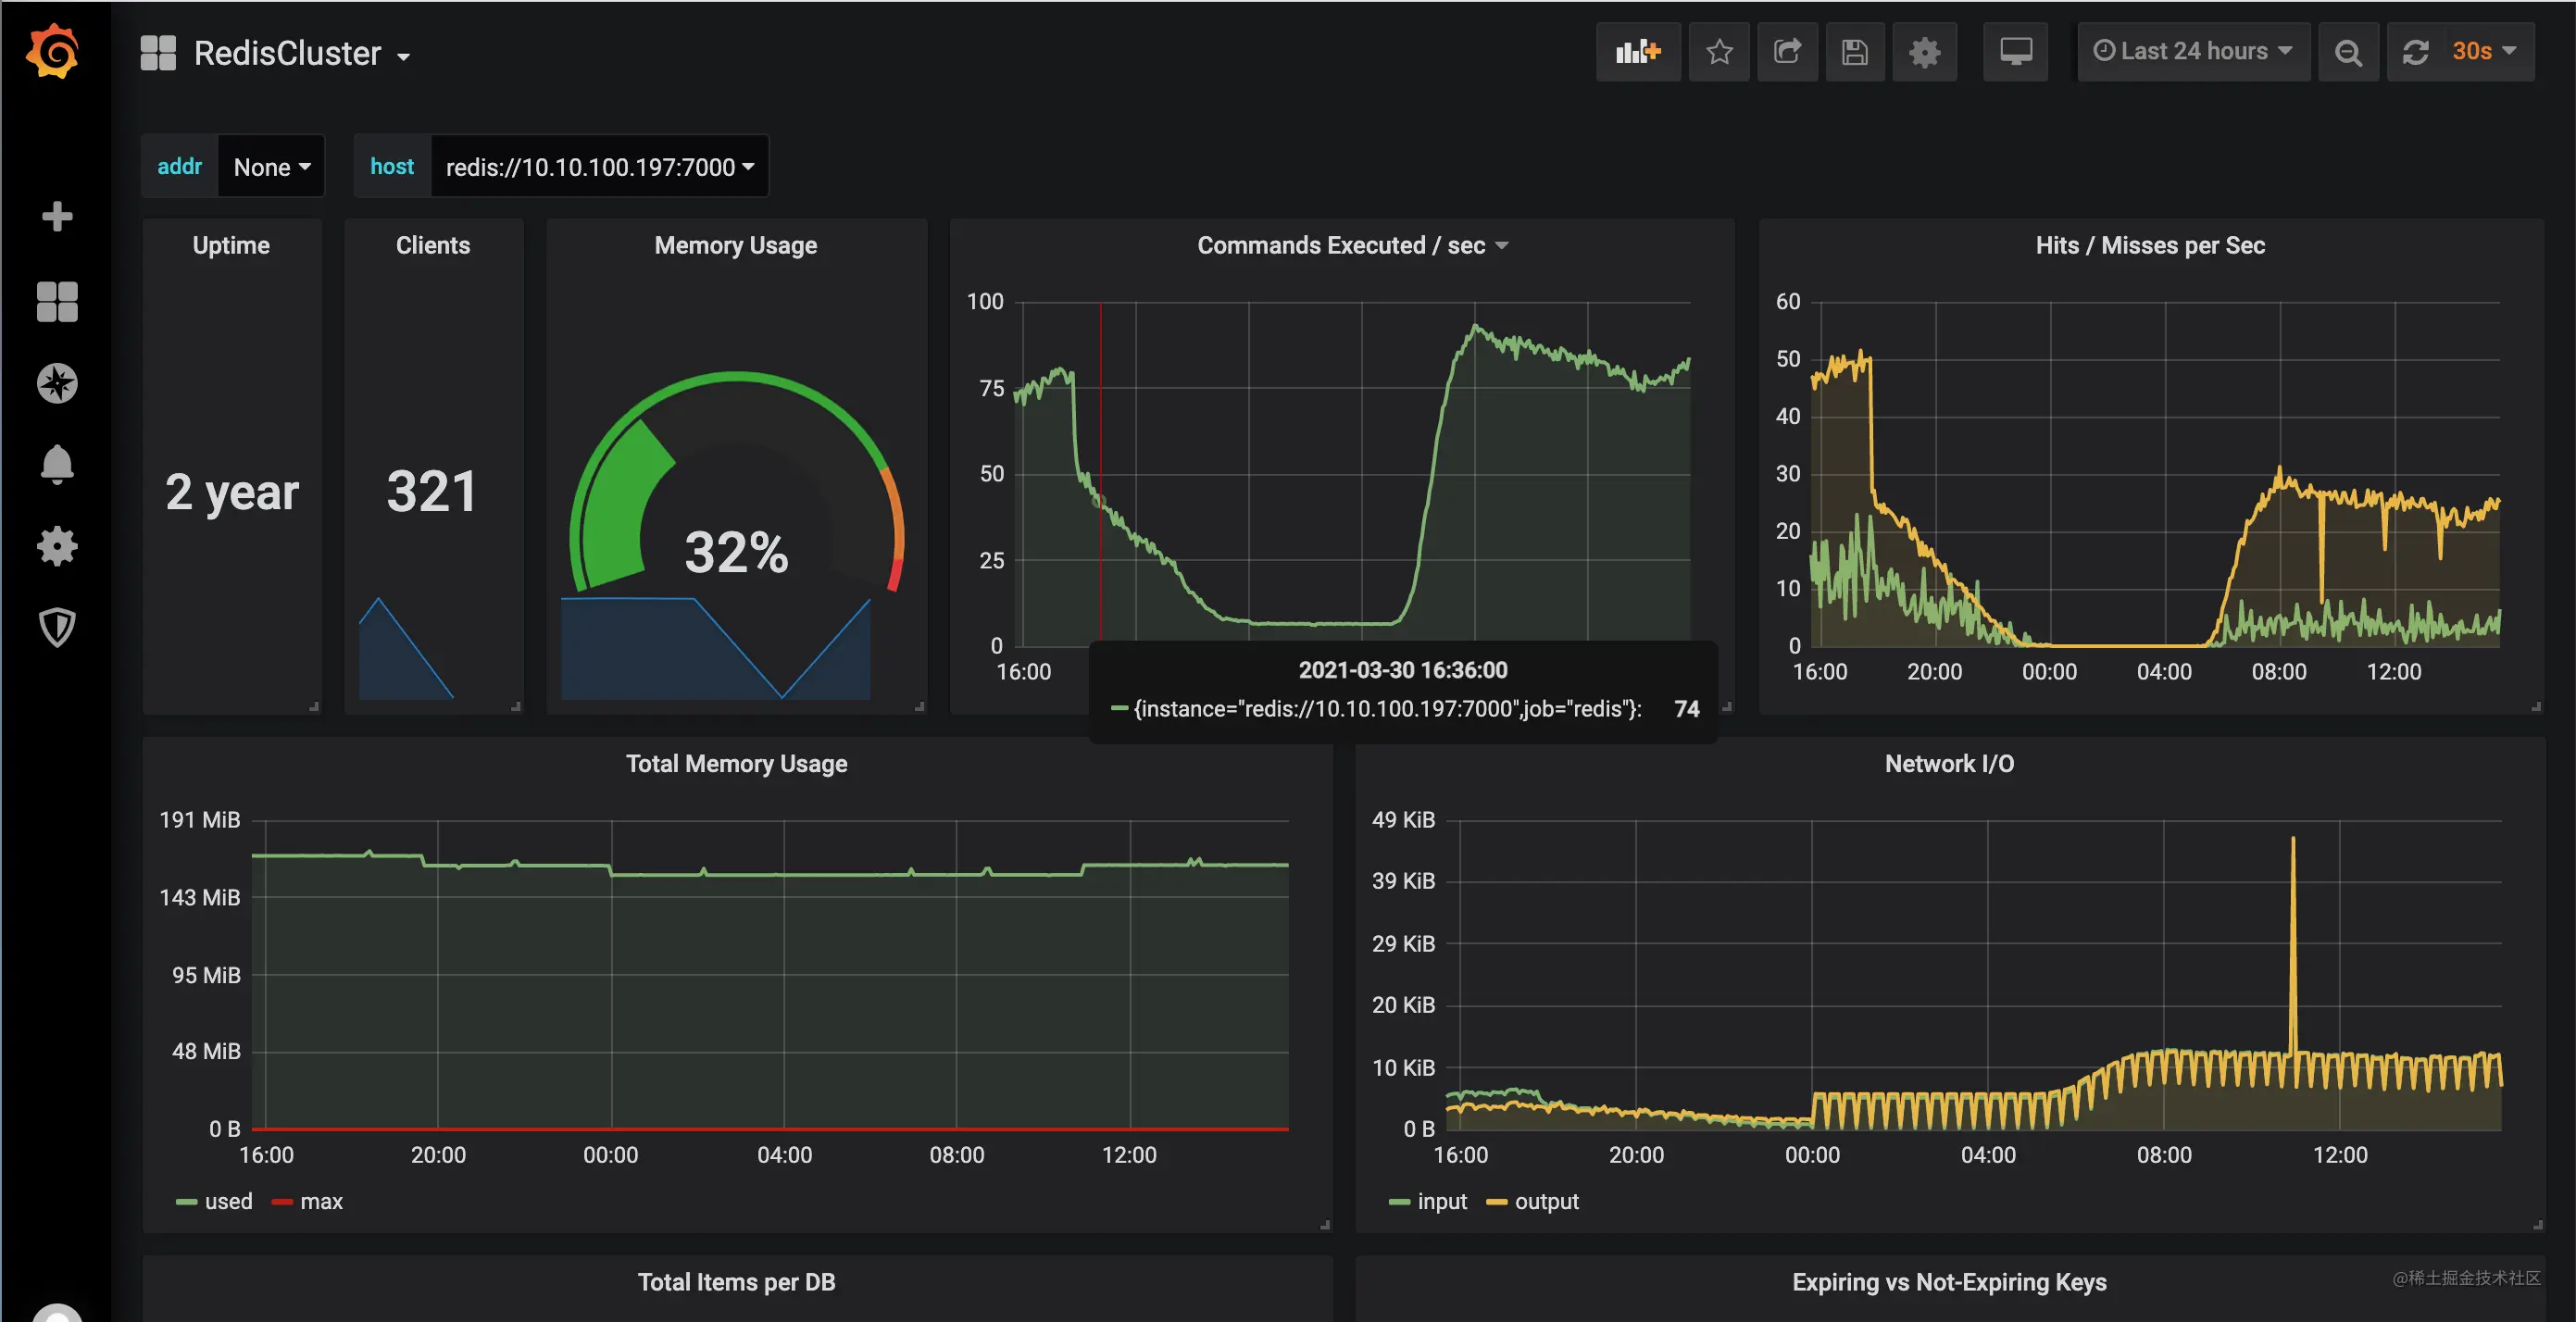
Task: Open the Configuration gear in sidebar
Action: click(57, 546)
